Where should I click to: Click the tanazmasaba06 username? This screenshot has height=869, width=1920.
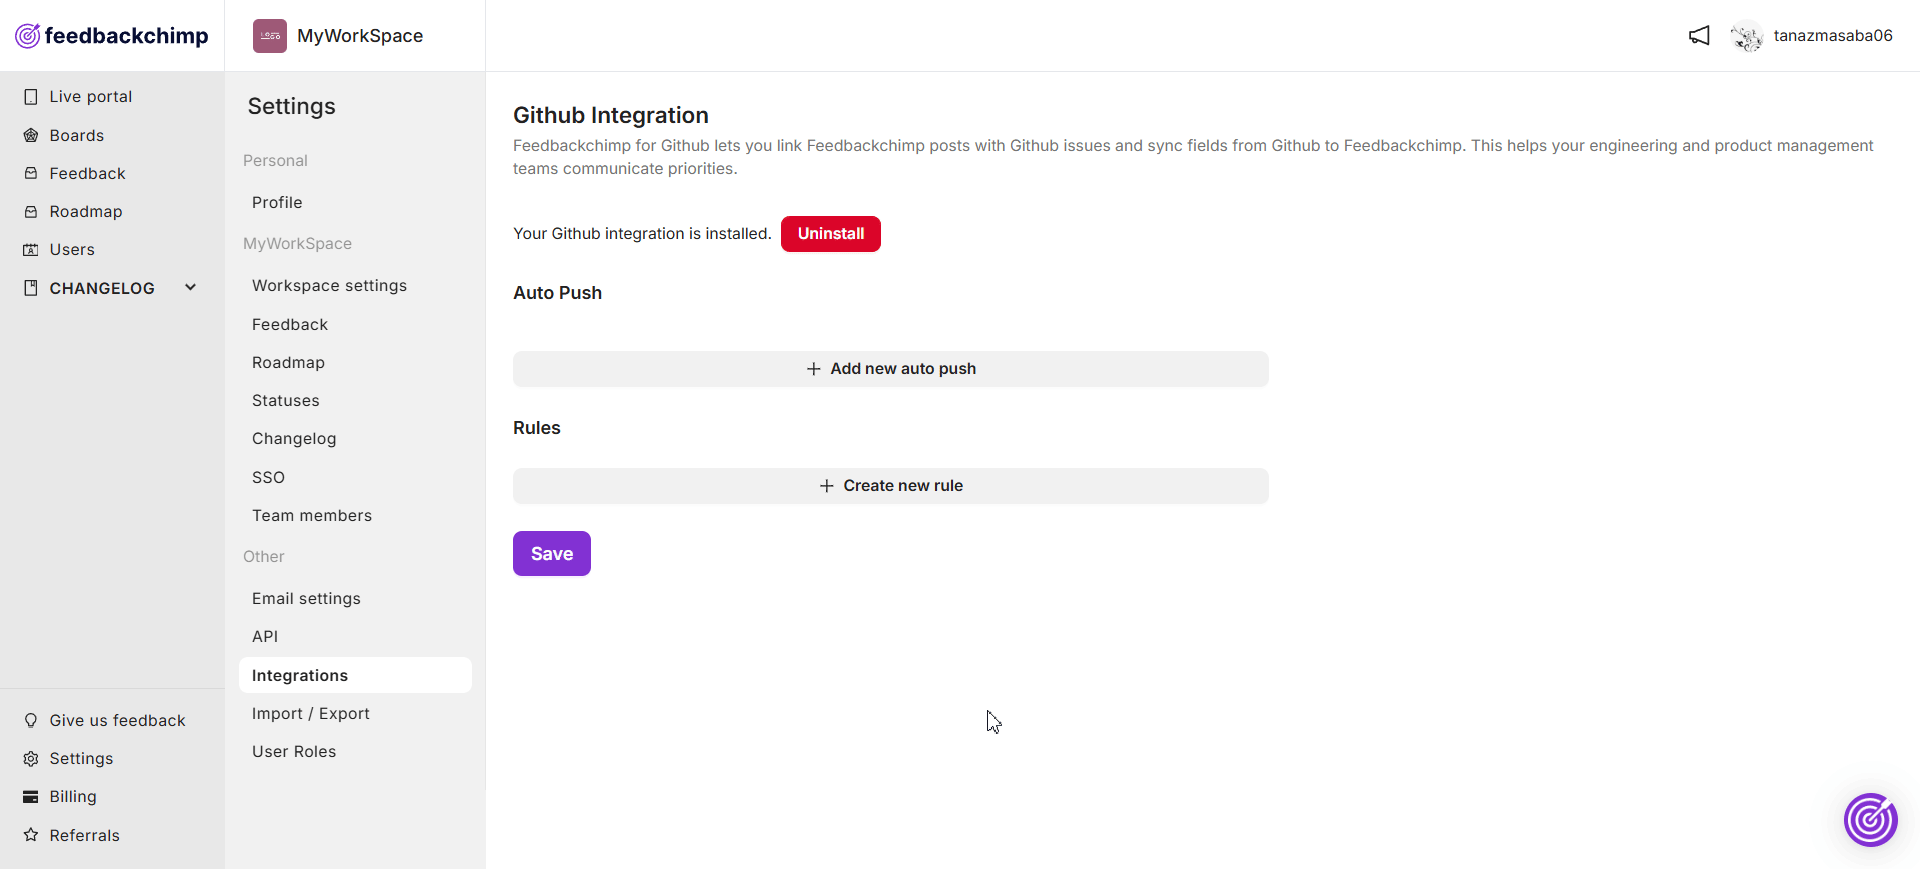click(1833, 36)
